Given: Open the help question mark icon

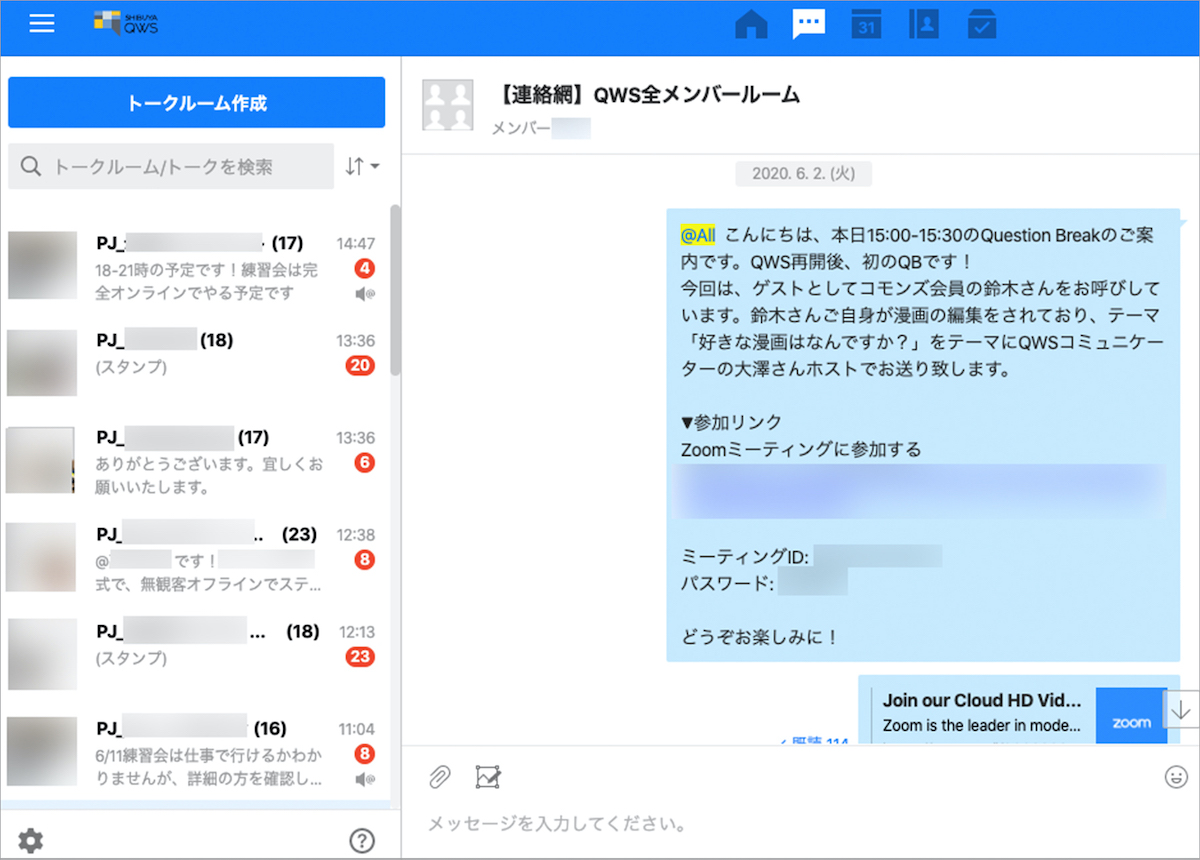Looking at the screenshot, I should coord(362,841).
